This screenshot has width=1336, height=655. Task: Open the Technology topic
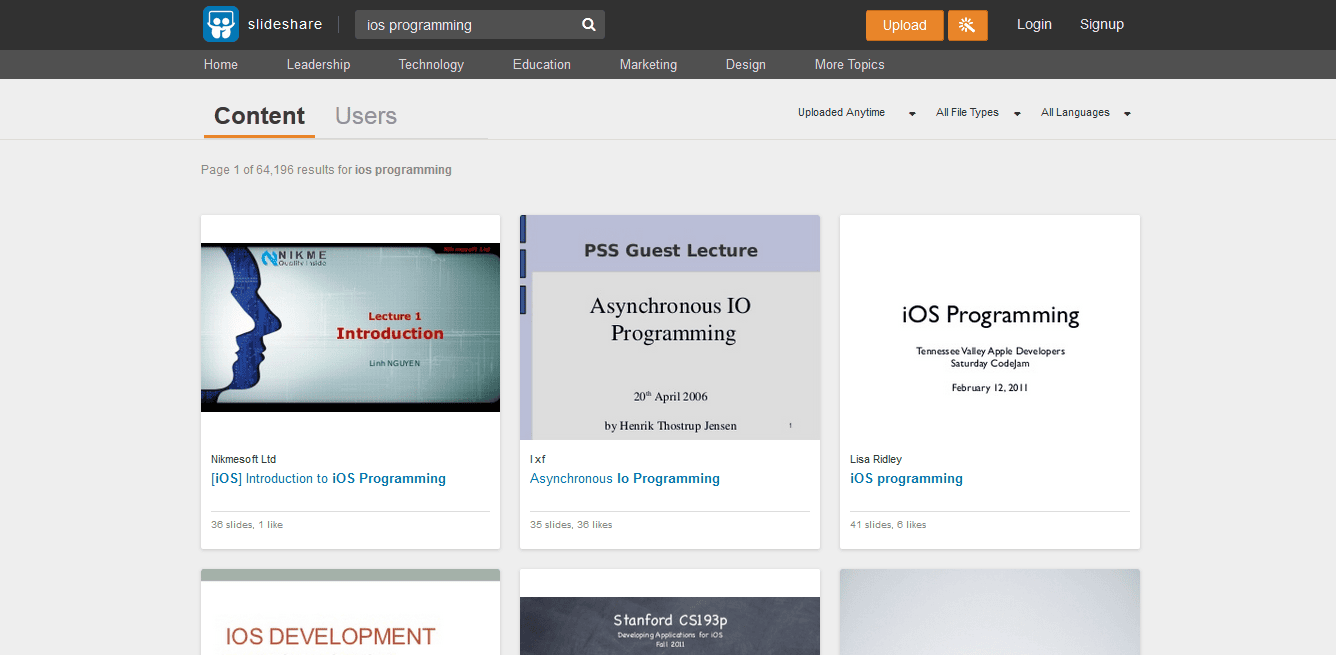tap(431, 64)
